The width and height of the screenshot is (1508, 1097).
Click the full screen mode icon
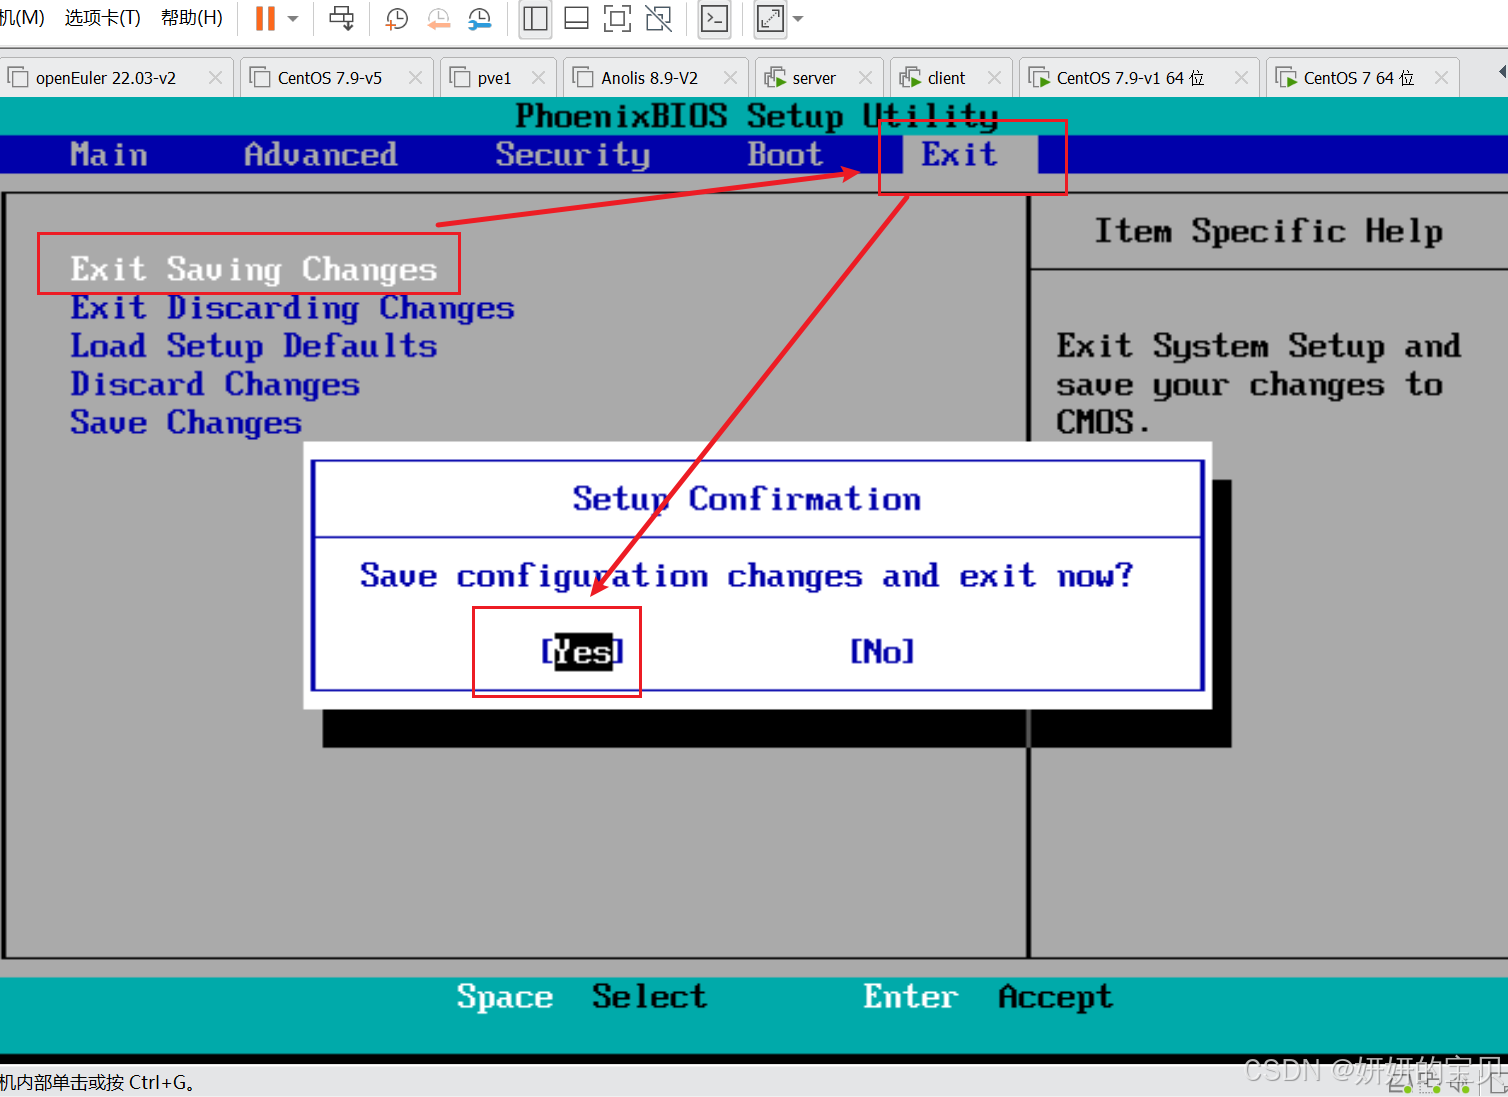point(617,18)
